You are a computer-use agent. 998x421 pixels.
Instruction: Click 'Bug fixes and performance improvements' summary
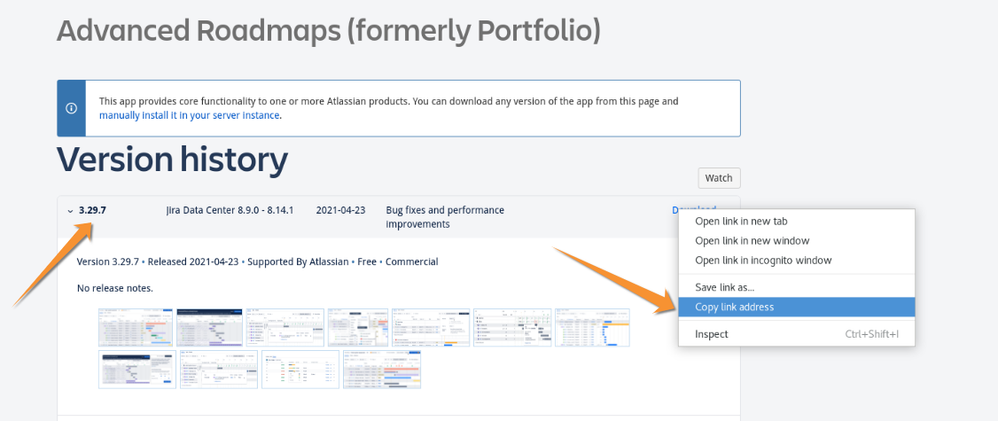pyautogui.click(x=445, y=217)
